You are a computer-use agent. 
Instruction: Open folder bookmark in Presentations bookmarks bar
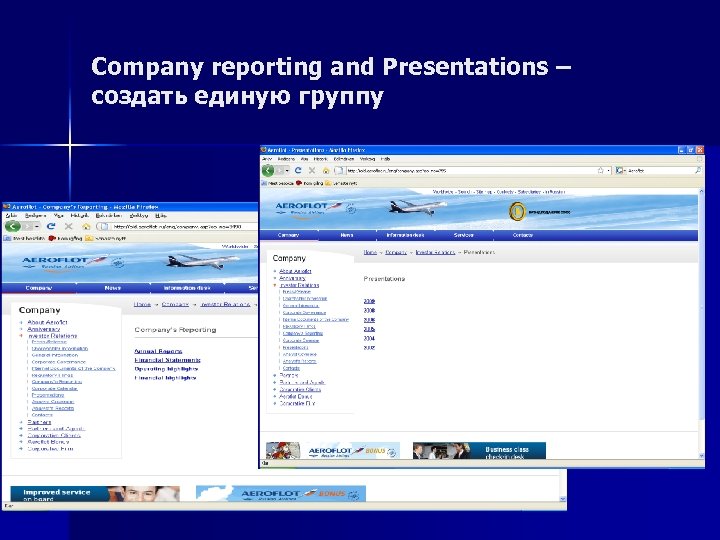[x=341, y=183]
